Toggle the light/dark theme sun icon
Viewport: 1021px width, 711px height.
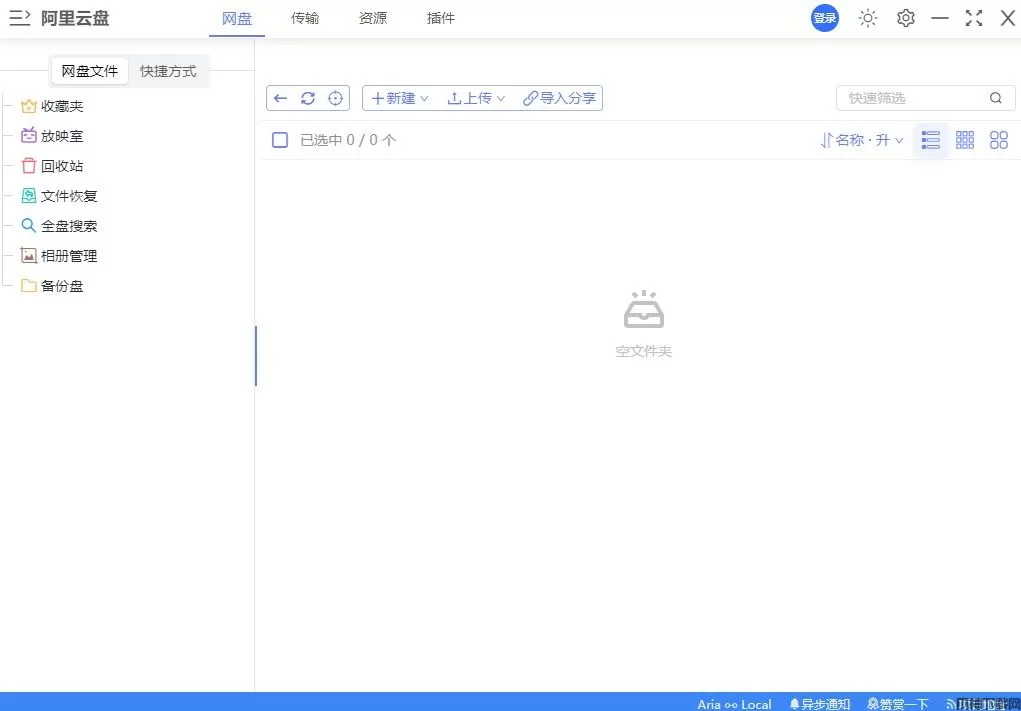click(868, 18)
